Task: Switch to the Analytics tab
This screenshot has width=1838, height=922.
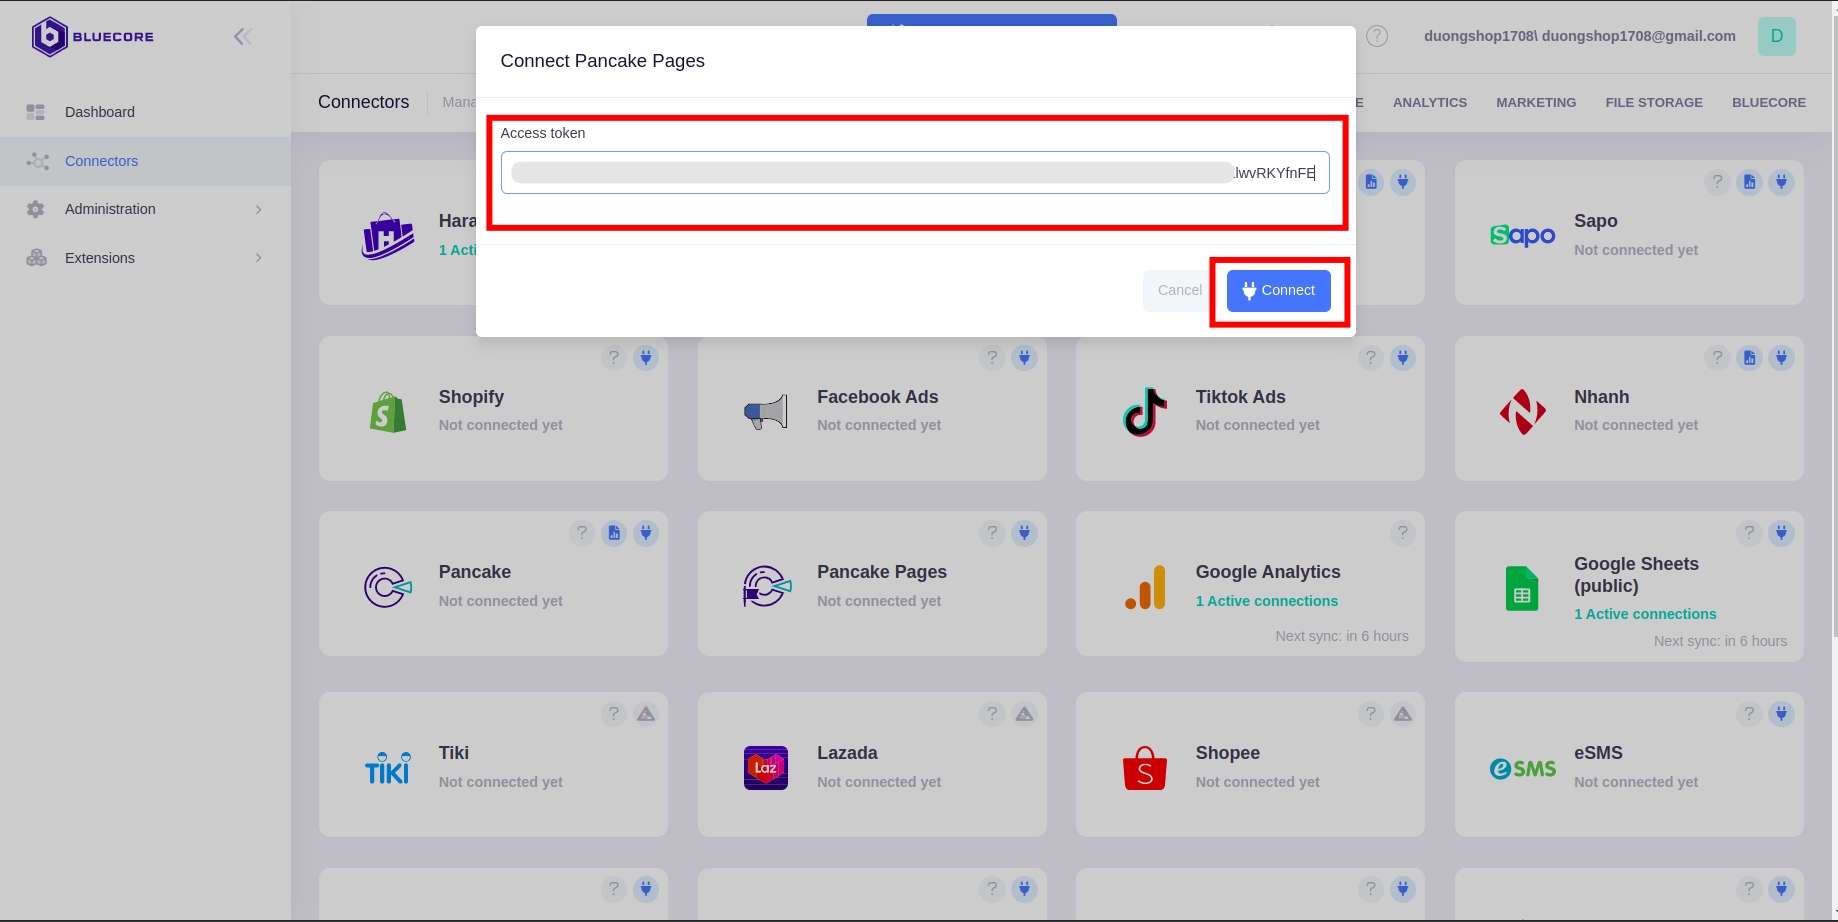Action: pyautogui.click(x=1429, y=102)
